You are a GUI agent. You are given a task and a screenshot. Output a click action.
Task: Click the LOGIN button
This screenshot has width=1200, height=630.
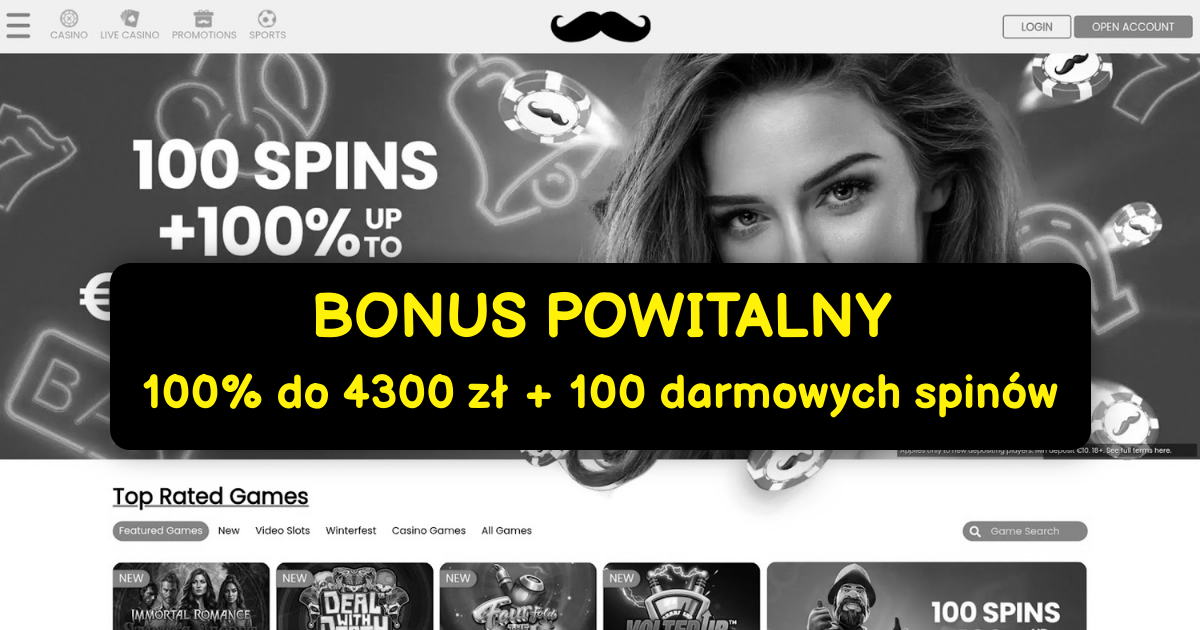click(x=1037, y=27)
